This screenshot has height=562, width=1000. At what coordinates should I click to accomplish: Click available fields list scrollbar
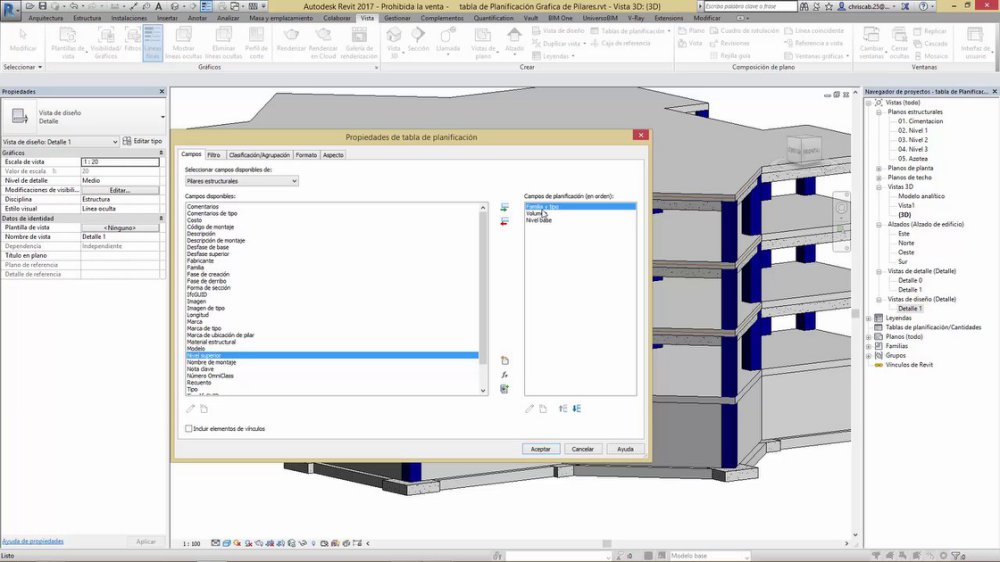click(483, 299)
